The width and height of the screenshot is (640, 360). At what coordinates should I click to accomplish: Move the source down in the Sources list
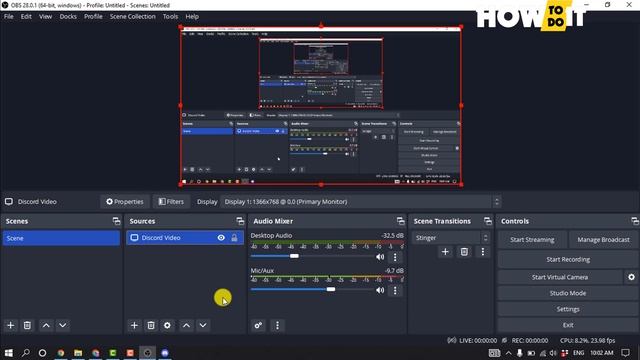(203, 325)
